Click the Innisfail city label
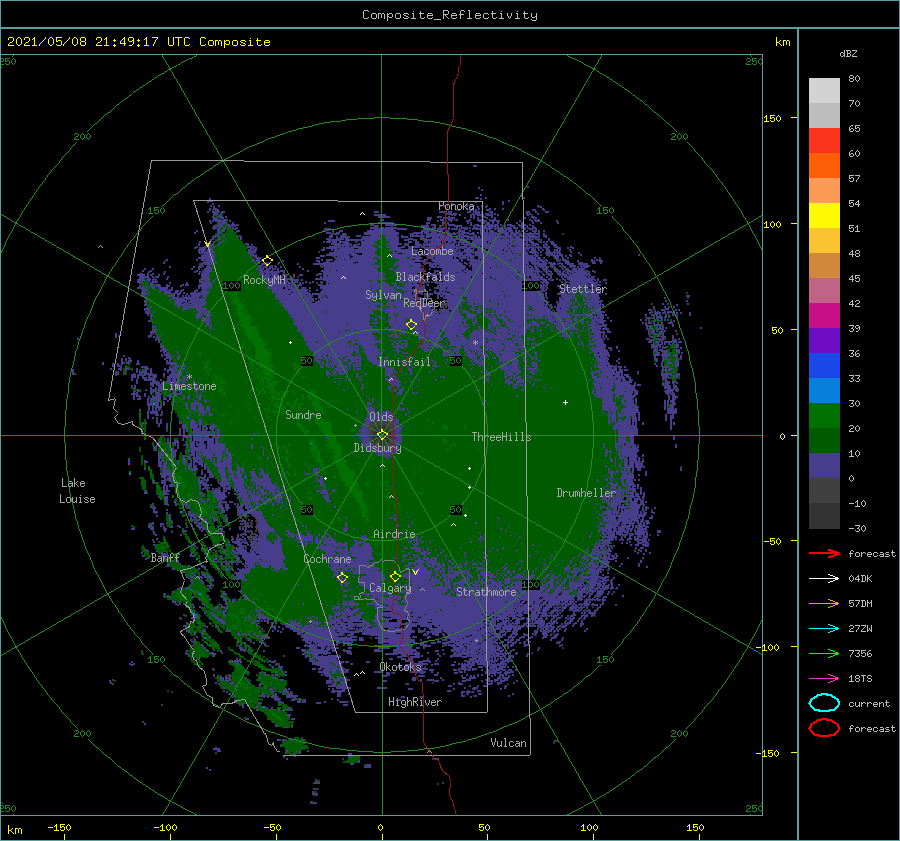This screenshot has height=841, width=900. [404, 362]
